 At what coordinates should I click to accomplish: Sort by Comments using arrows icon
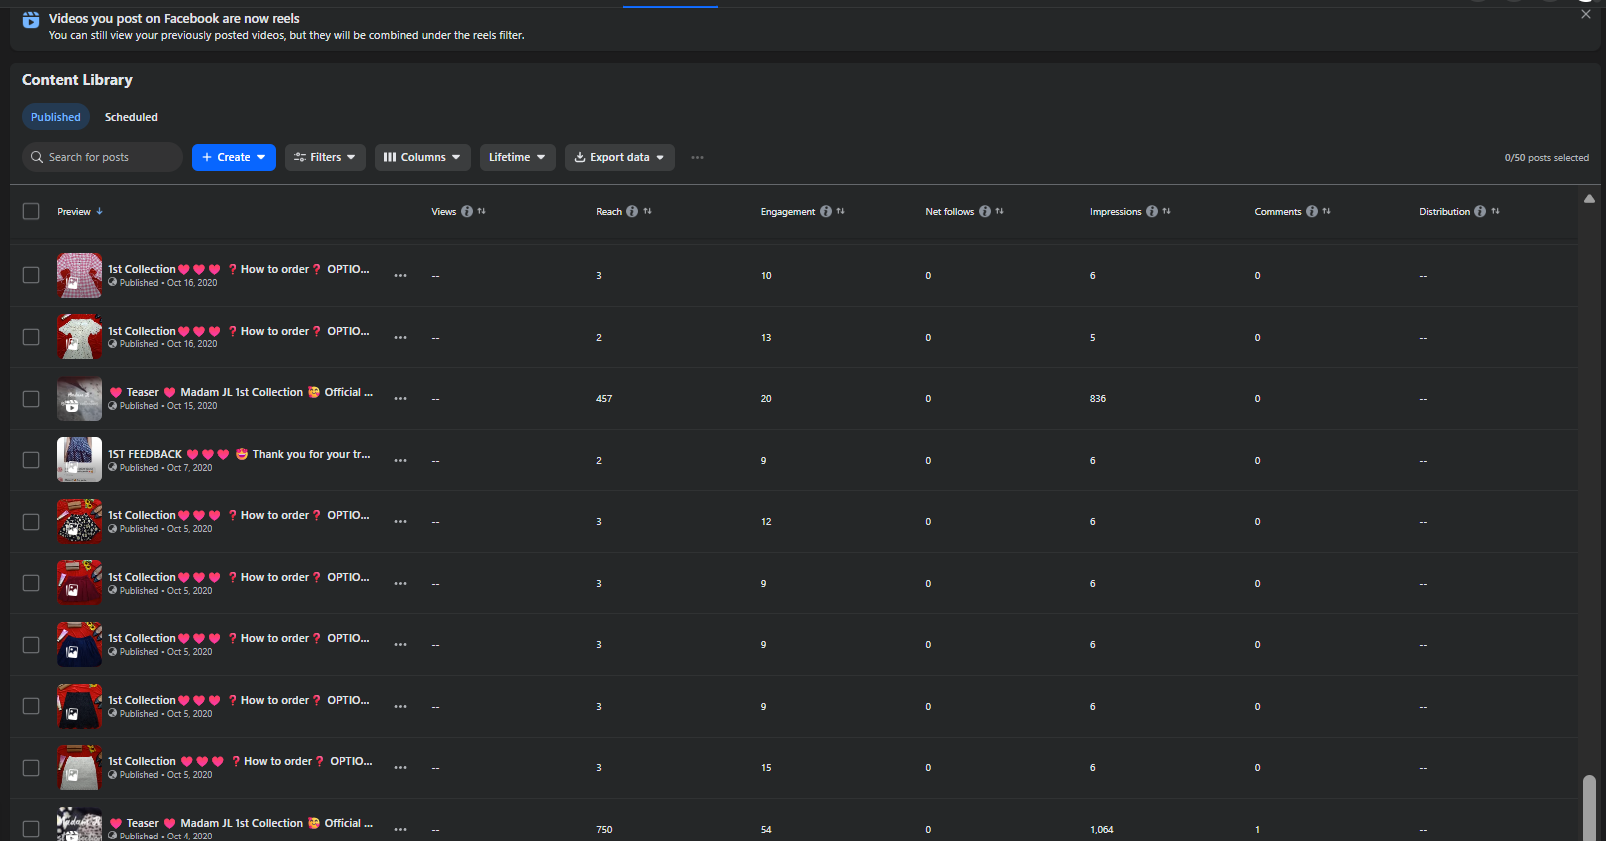pos(1327,211)
